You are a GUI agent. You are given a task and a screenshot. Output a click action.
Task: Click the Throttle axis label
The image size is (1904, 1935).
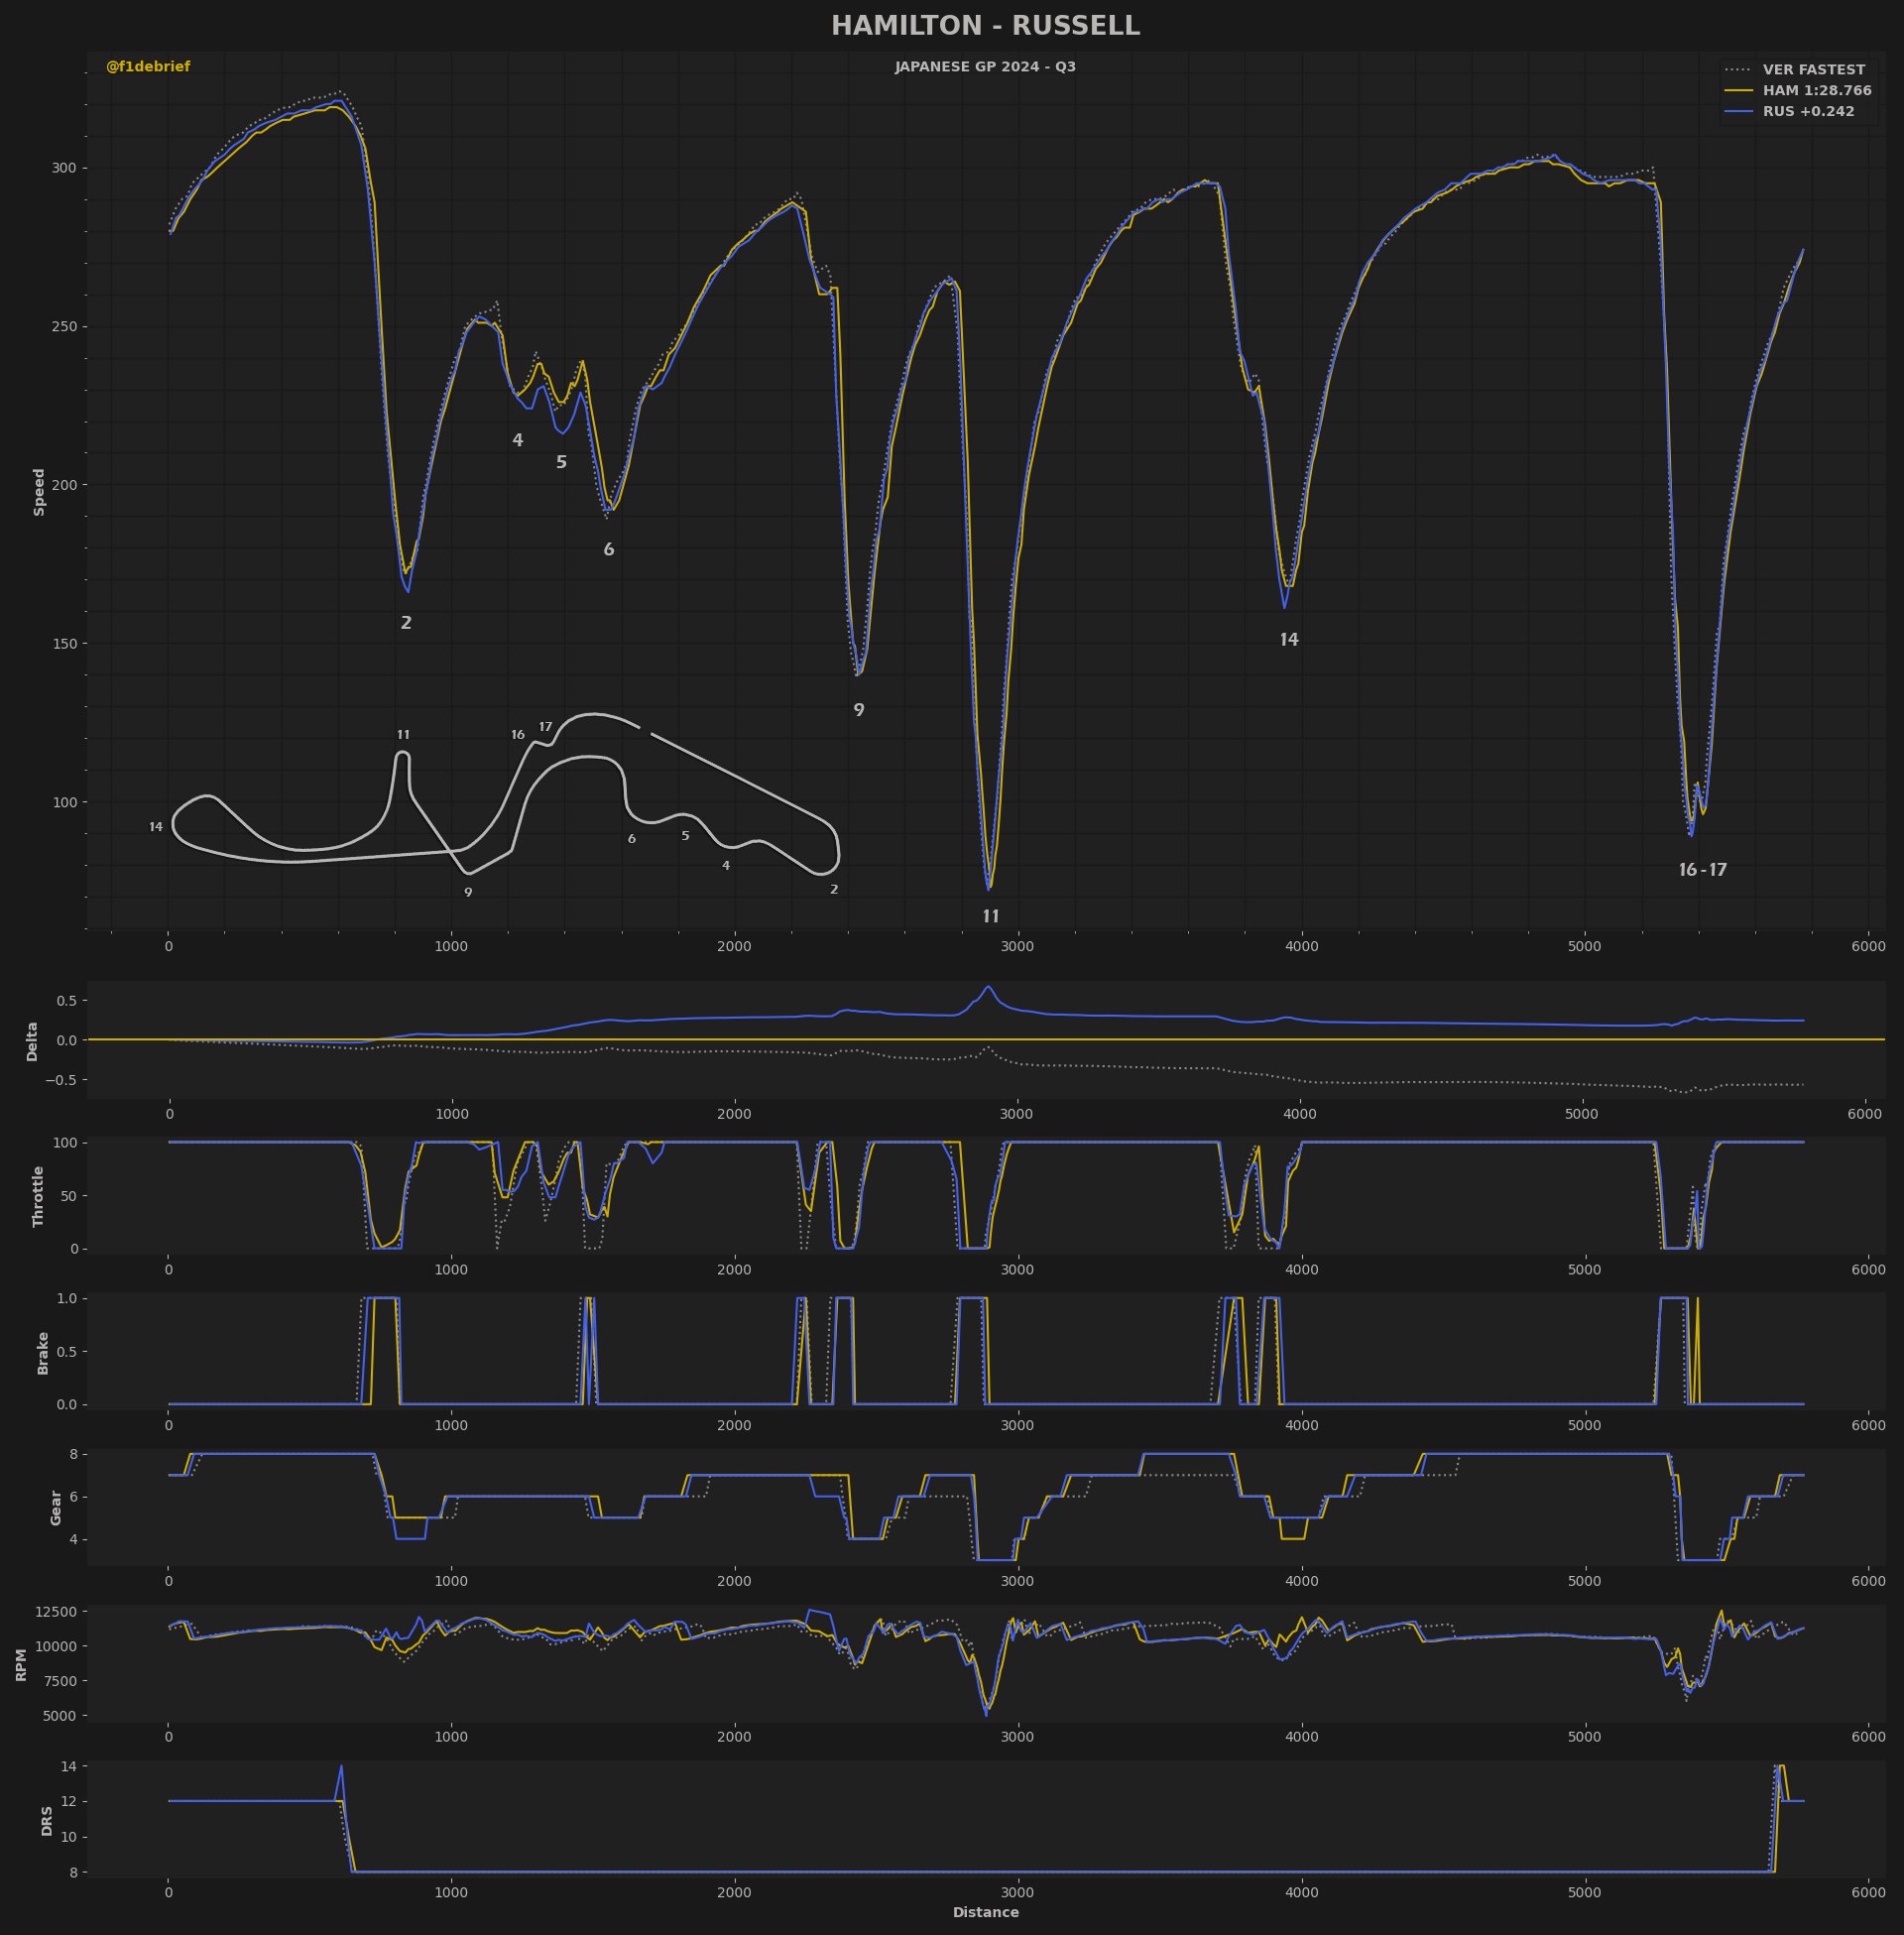39,1196
